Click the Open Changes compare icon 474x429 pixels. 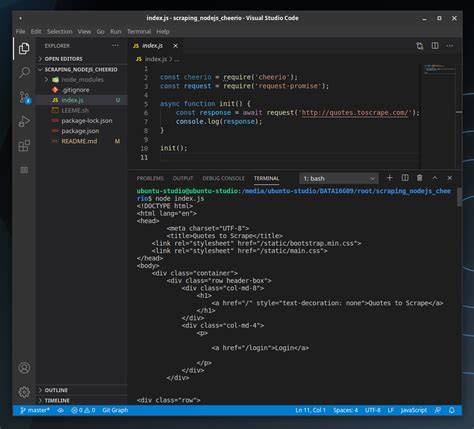[x=420, y=46]
